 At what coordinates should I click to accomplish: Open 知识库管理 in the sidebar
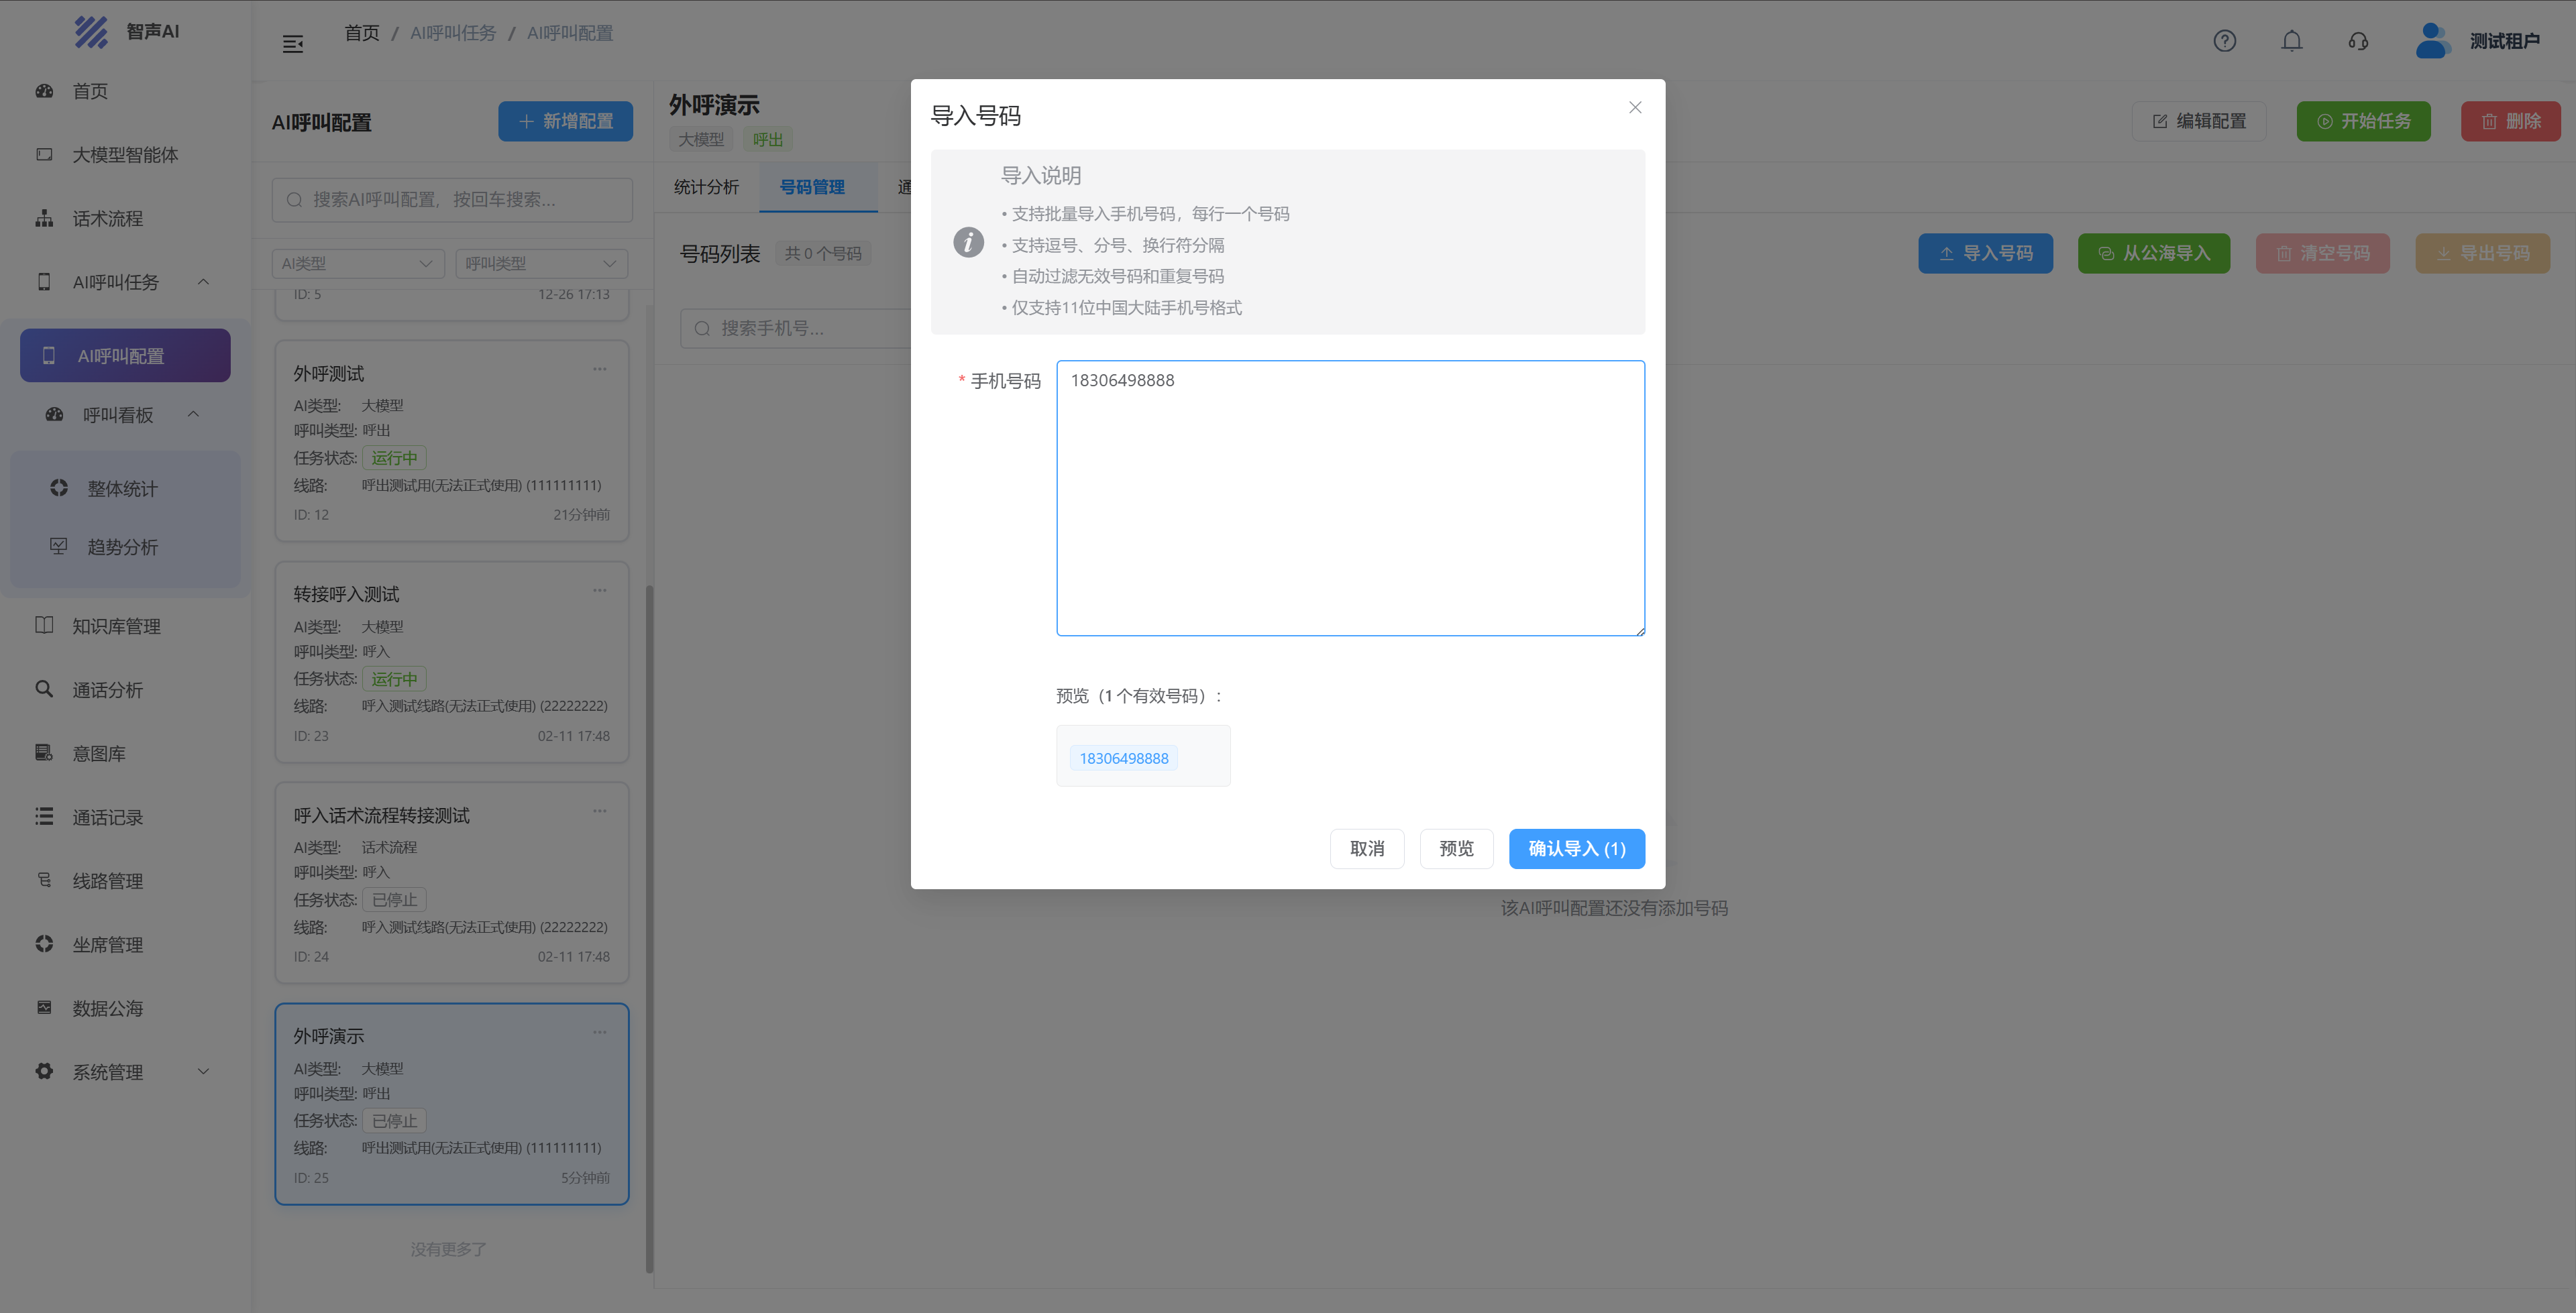point(116,626)
